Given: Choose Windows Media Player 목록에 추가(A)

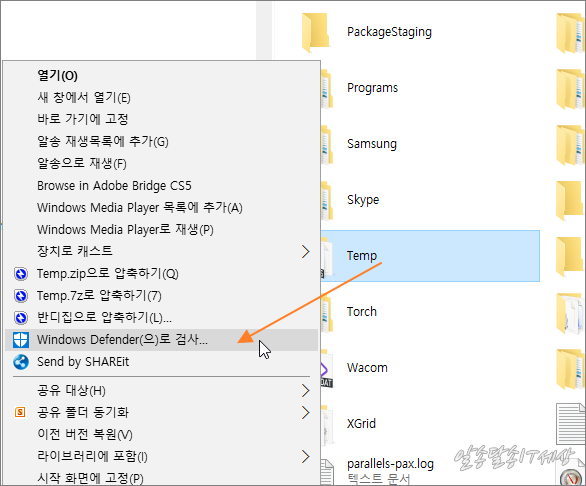Looking at the screenshot, I should (x=161, y=207).
